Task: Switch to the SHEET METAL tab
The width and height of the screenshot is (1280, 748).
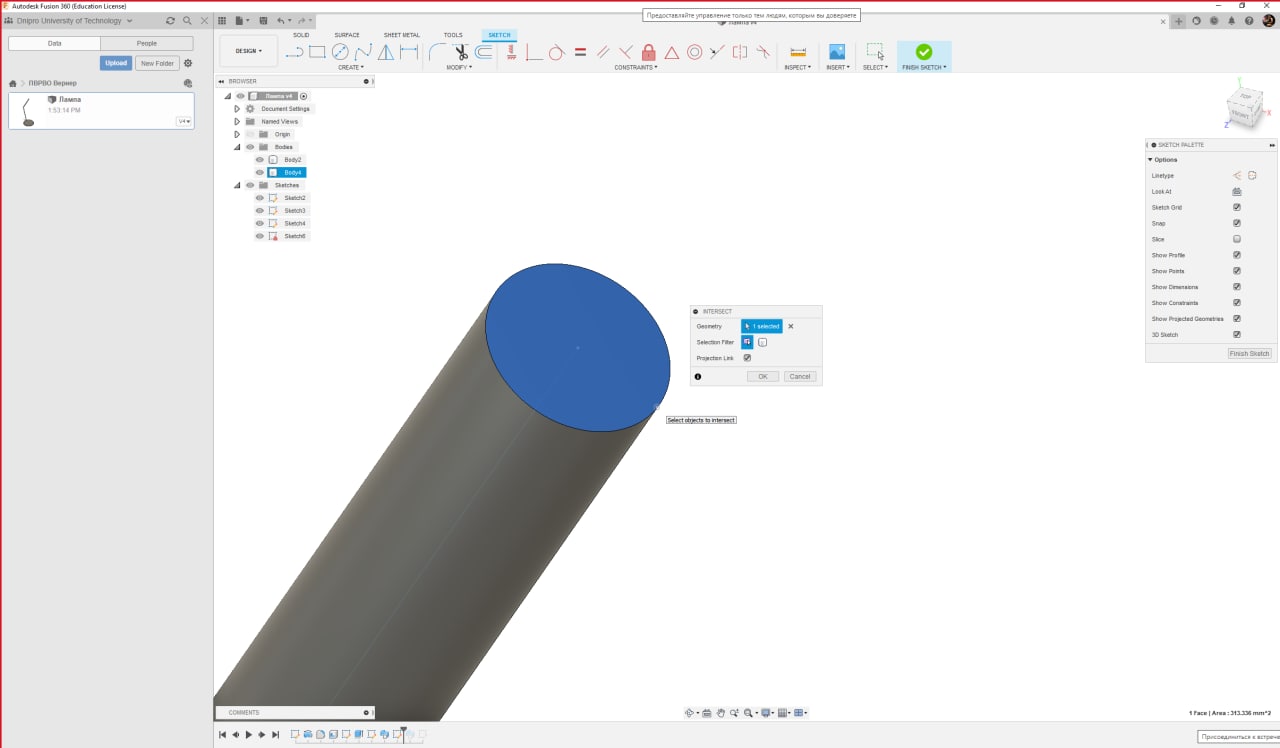Action: [402, 35]
